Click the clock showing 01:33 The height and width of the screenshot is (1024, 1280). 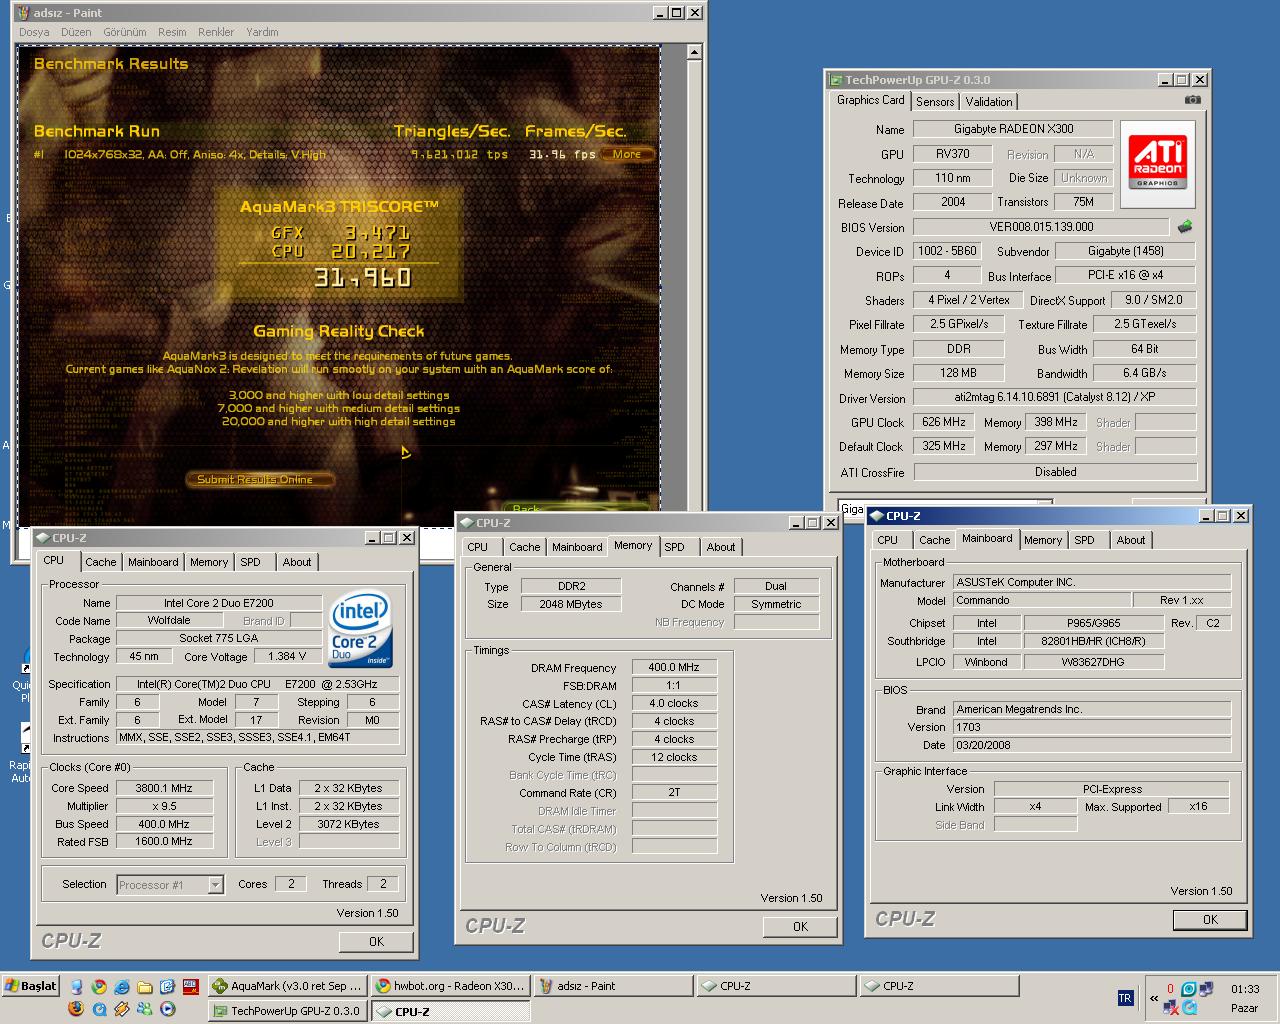click(1245, 989)
